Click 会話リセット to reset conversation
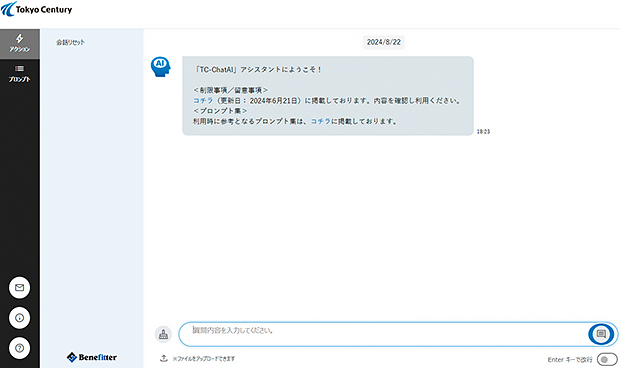The image size is (620, 368). tap(70, 42)
